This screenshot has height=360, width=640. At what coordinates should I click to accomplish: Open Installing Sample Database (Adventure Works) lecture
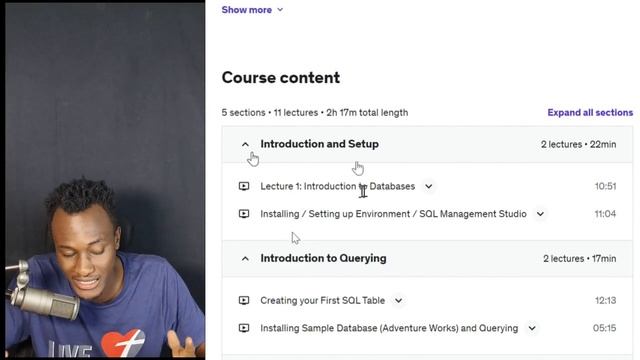coord(389,328)
